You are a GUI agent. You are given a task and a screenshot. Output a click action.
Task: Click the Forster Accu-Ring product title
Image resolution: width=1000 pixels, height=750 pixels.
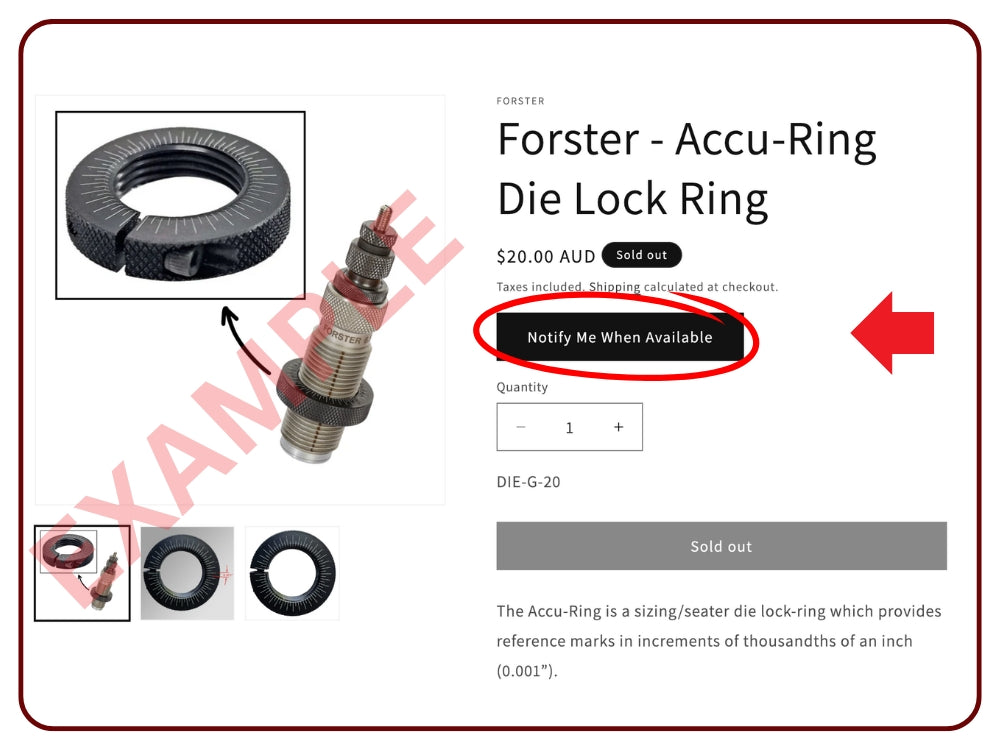687,169
